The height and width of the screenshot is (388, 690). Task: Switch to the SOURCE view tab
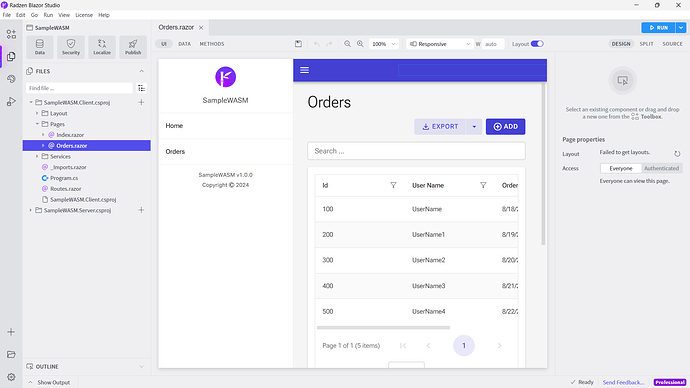(x=672, y=44)
